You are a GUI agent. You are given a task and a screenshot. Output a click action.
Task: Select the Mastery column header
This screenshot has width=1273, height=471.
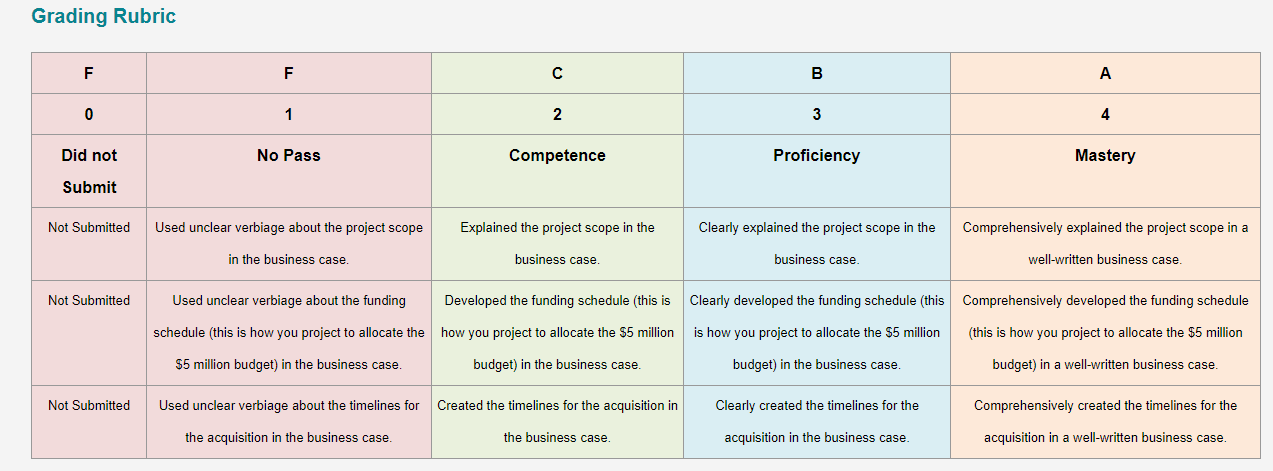[x=1105, y=171]
